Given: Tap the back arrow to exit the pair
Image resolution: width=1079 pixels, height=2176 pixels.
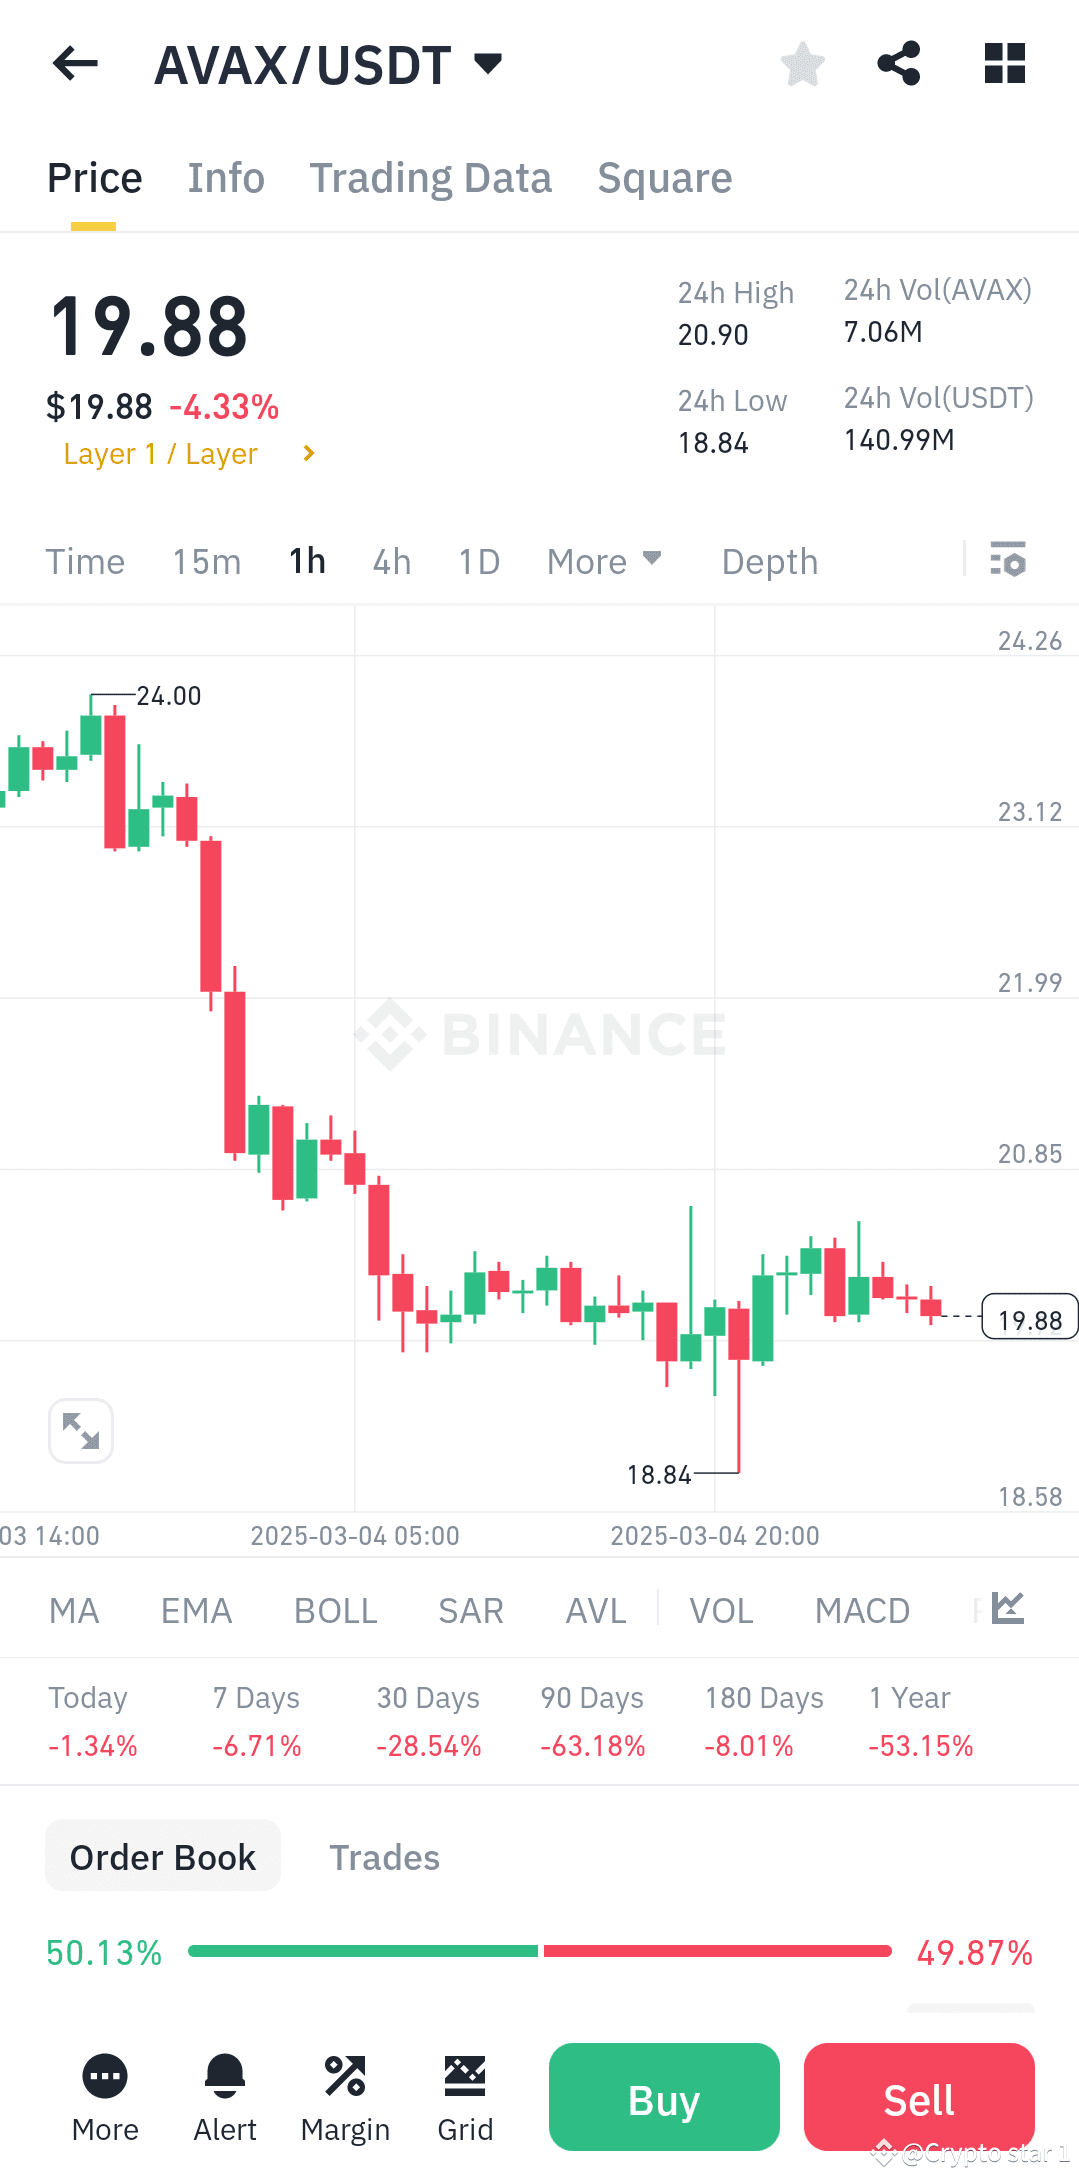Looking at the screenshot, I should click(x=74, y=63).
